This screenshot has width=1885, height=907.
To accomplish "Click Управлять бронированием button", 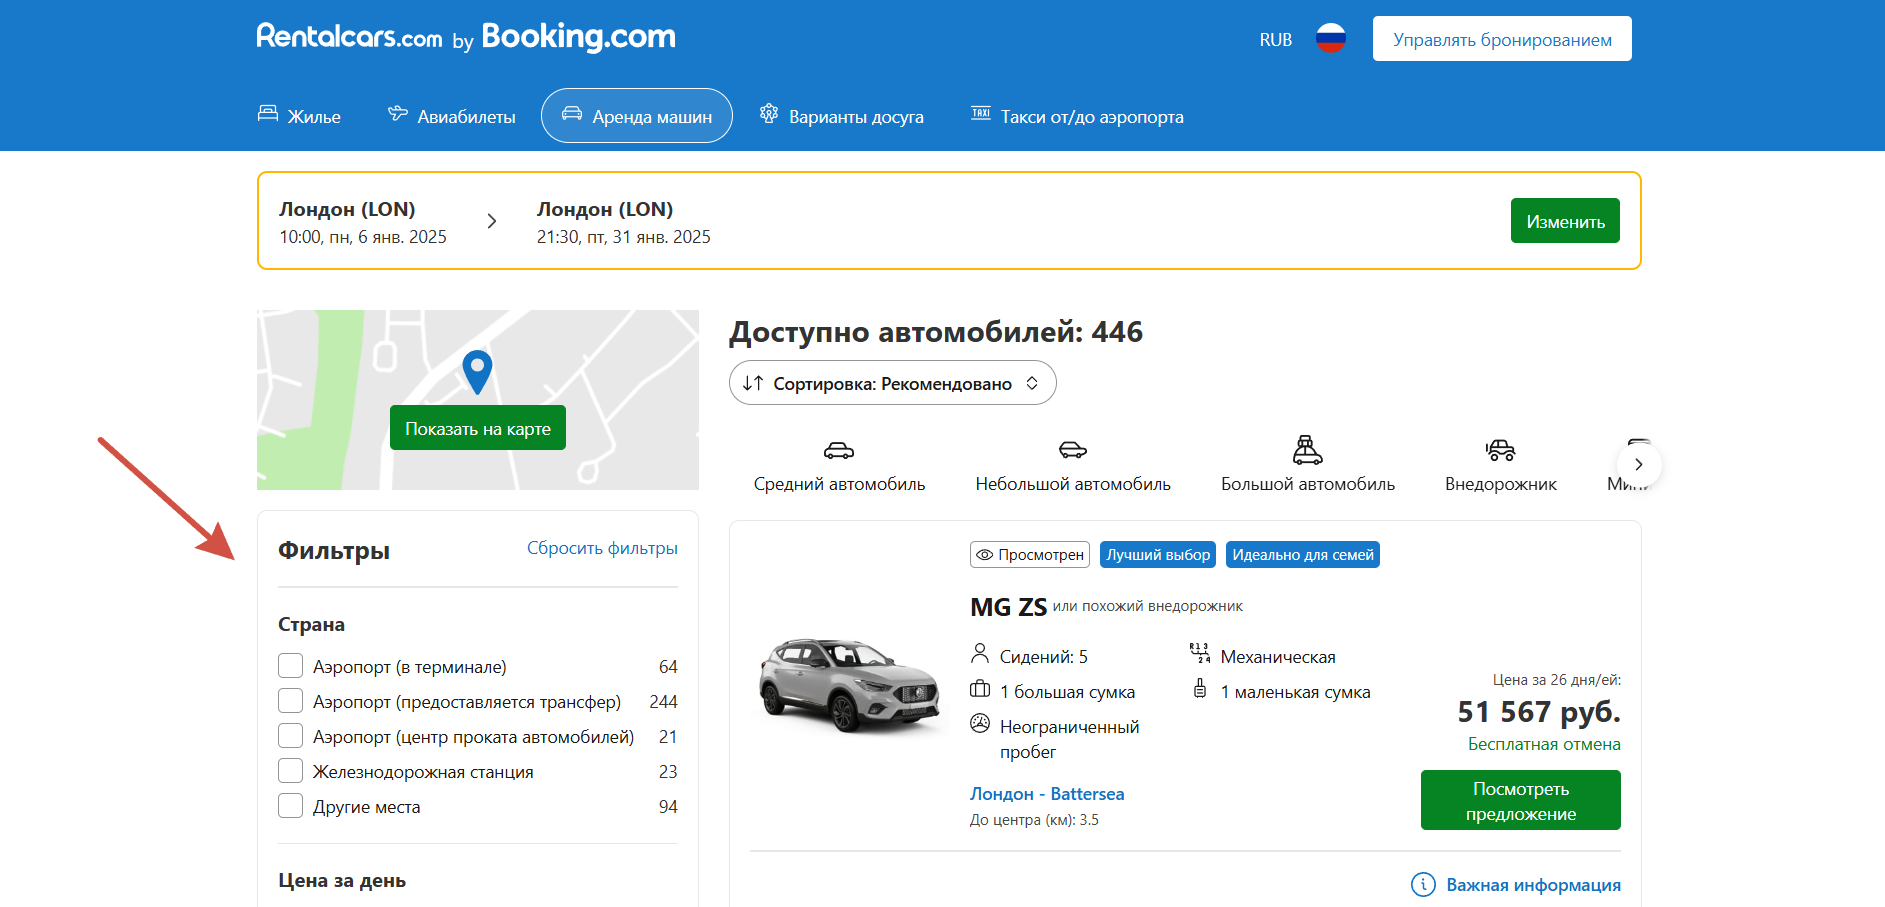I will pos(1502,39).
